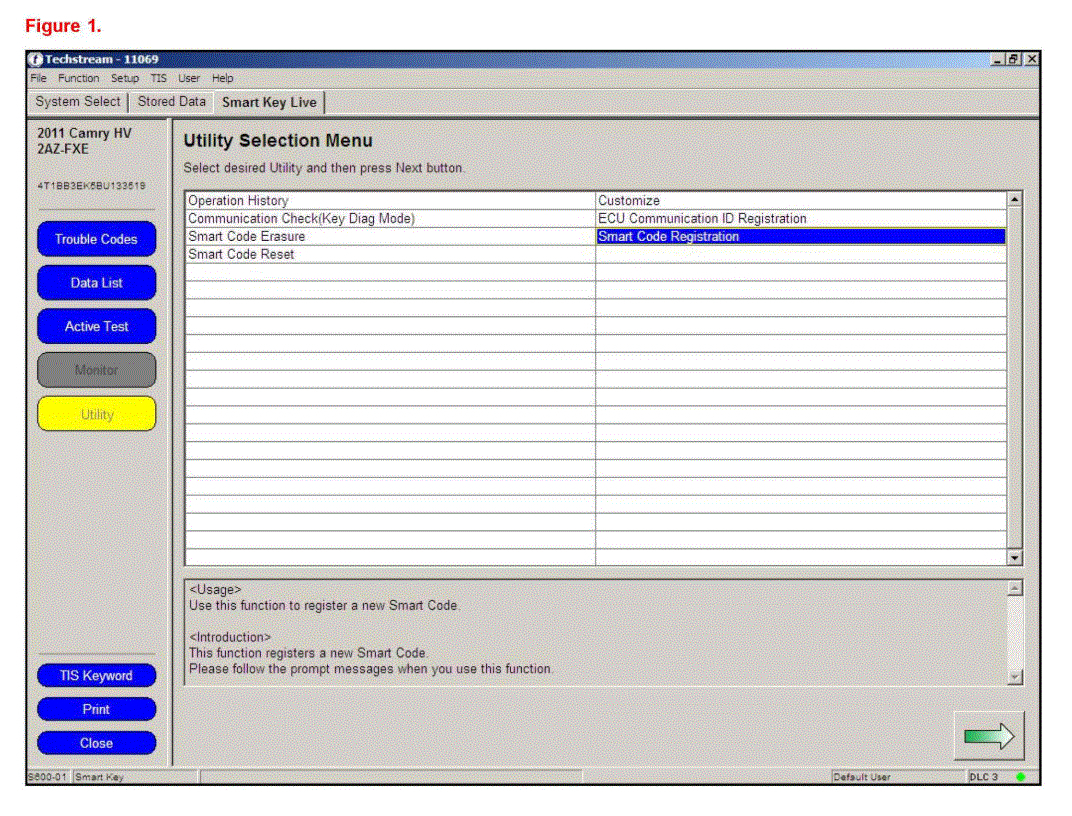Image resolution: width=1072 pixels, height=816 pixels.
Task: Choose ECU Communication ID Registration
Action: coord(702,219)
